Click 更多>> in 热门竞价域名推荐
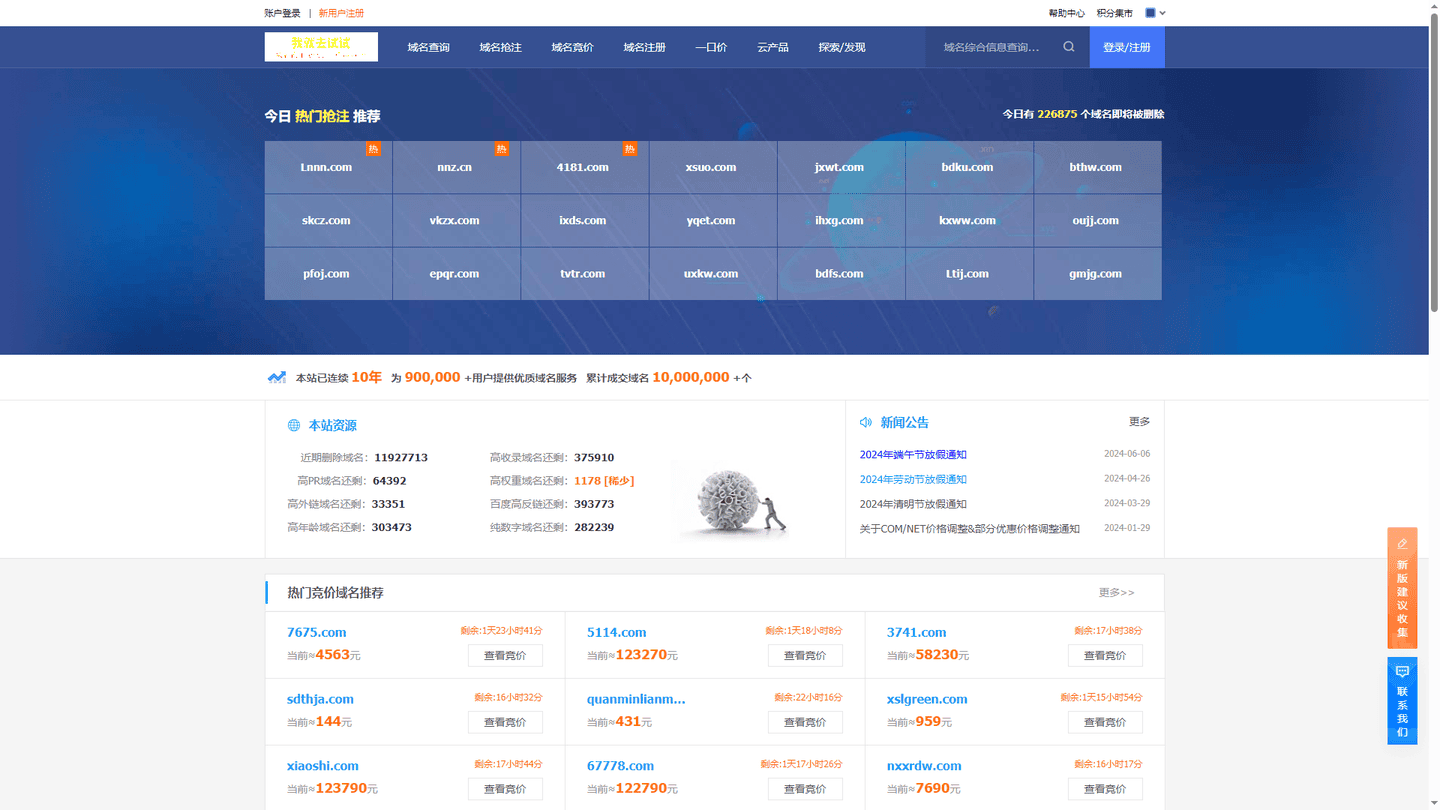The image size is (1440, 810). 1116,592
